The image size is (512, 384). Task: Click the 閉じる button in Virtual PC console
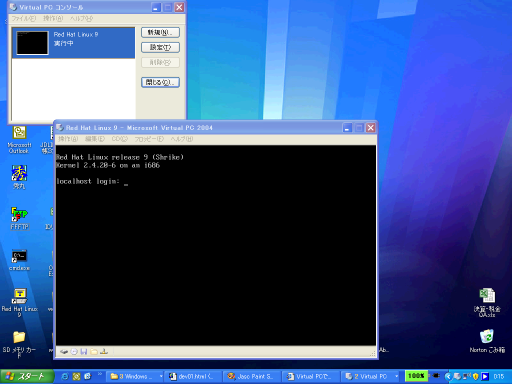tap(160, 82)
